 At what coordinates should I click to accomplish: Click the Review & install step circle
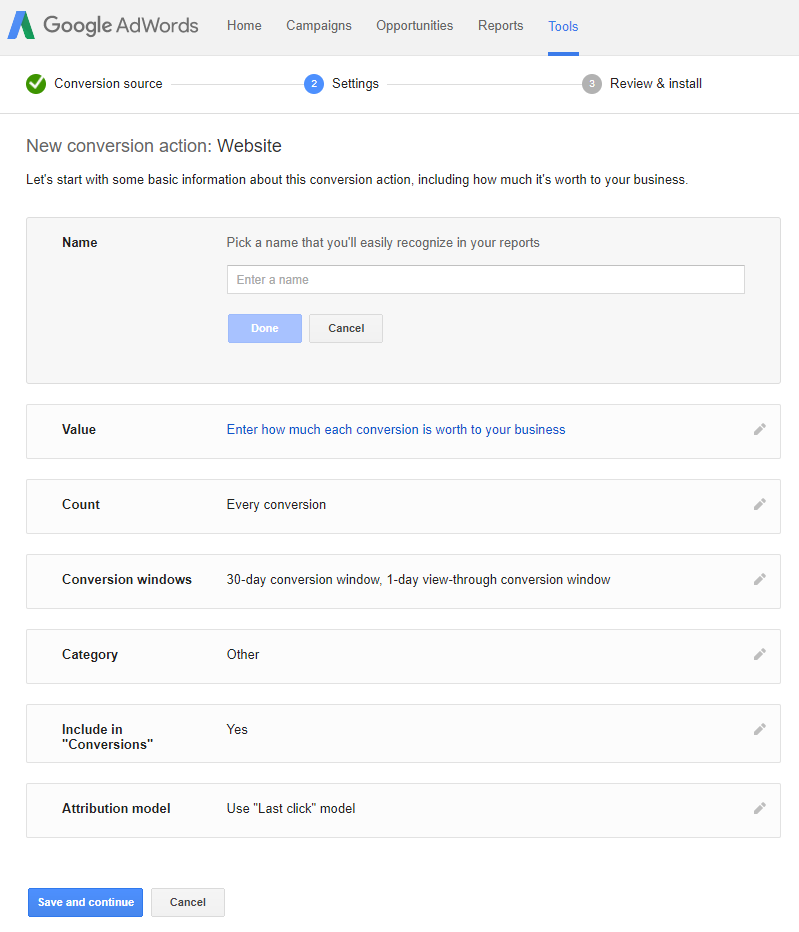592,84
